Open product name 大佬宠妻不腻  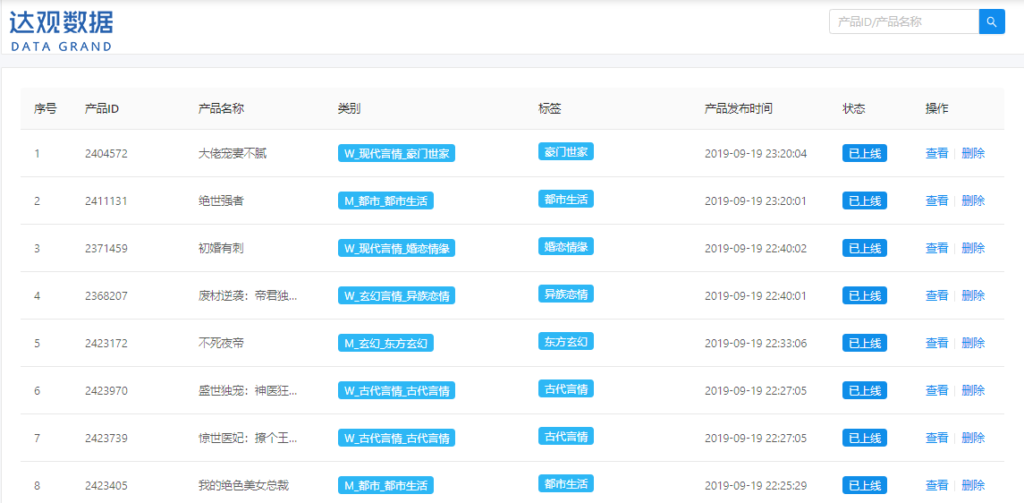232,153
